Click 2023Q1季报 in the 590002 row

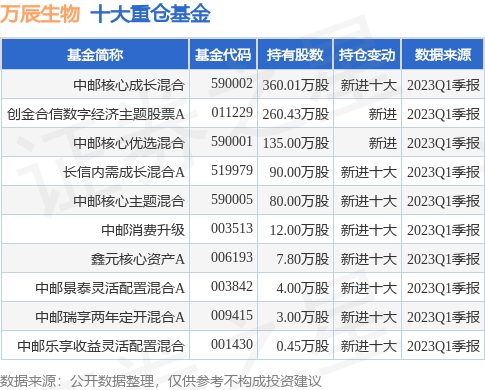tap(443, 85)
